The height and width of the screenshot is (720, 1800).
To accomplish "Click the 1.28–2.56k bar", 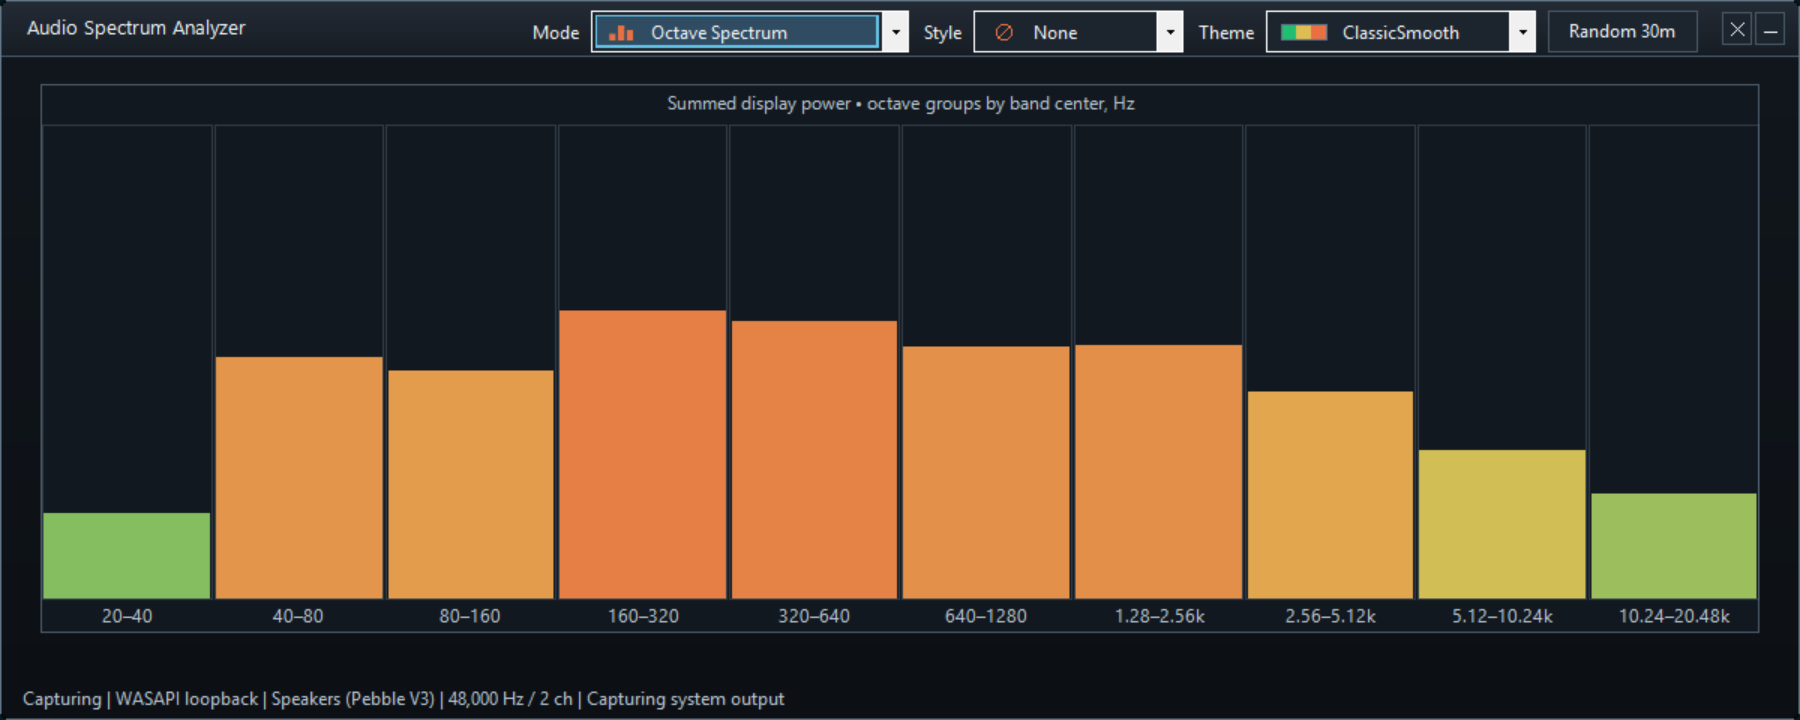I will pos(1158,472).
